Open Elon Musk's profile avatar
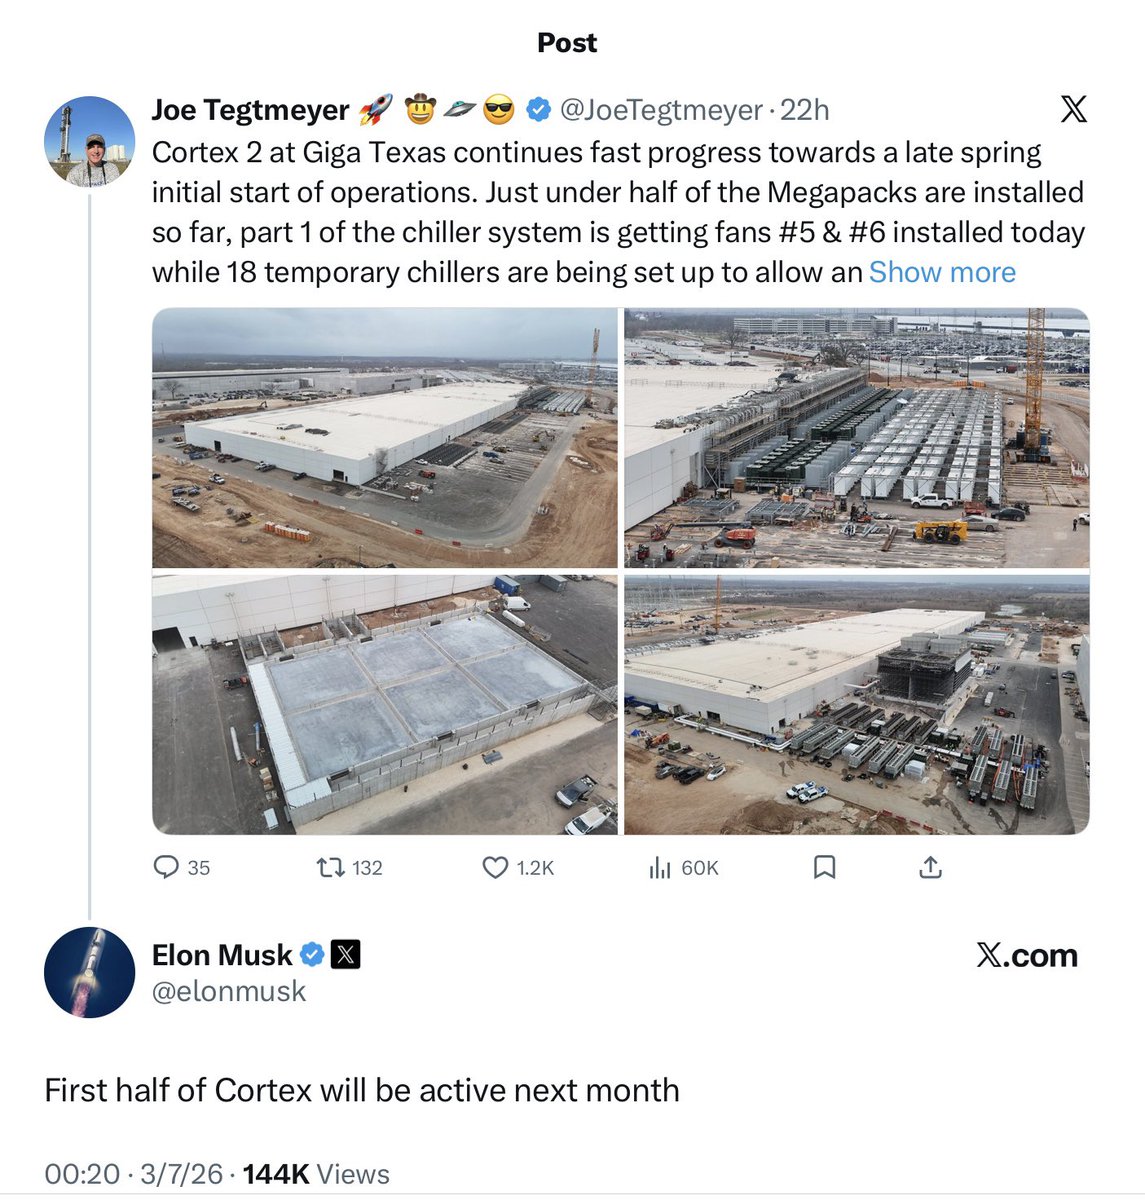The width and height of the screenshot is (1145, 1200). tap(89, 969)
